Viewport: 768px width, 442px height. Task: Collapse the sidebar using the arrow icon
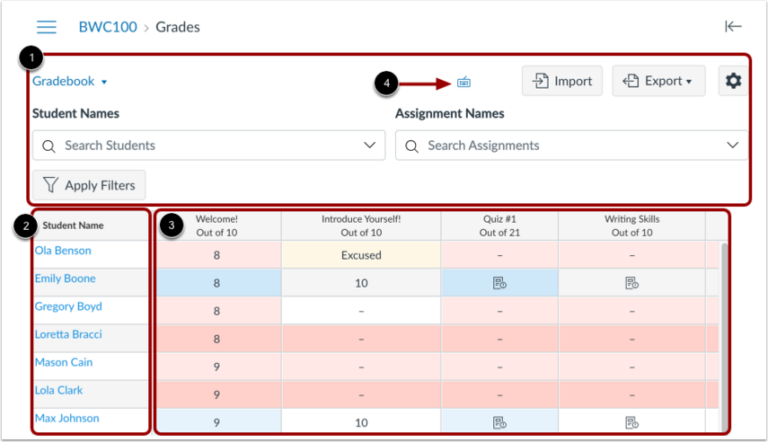coord(733,27)
